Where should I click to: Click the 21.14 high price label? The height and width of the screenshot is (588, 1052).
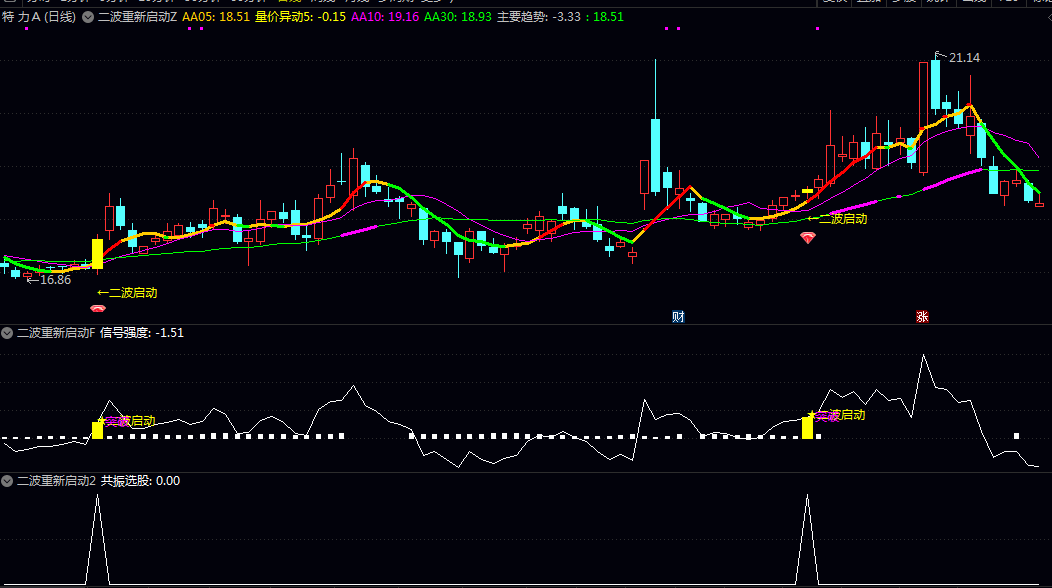pos(964,58)
